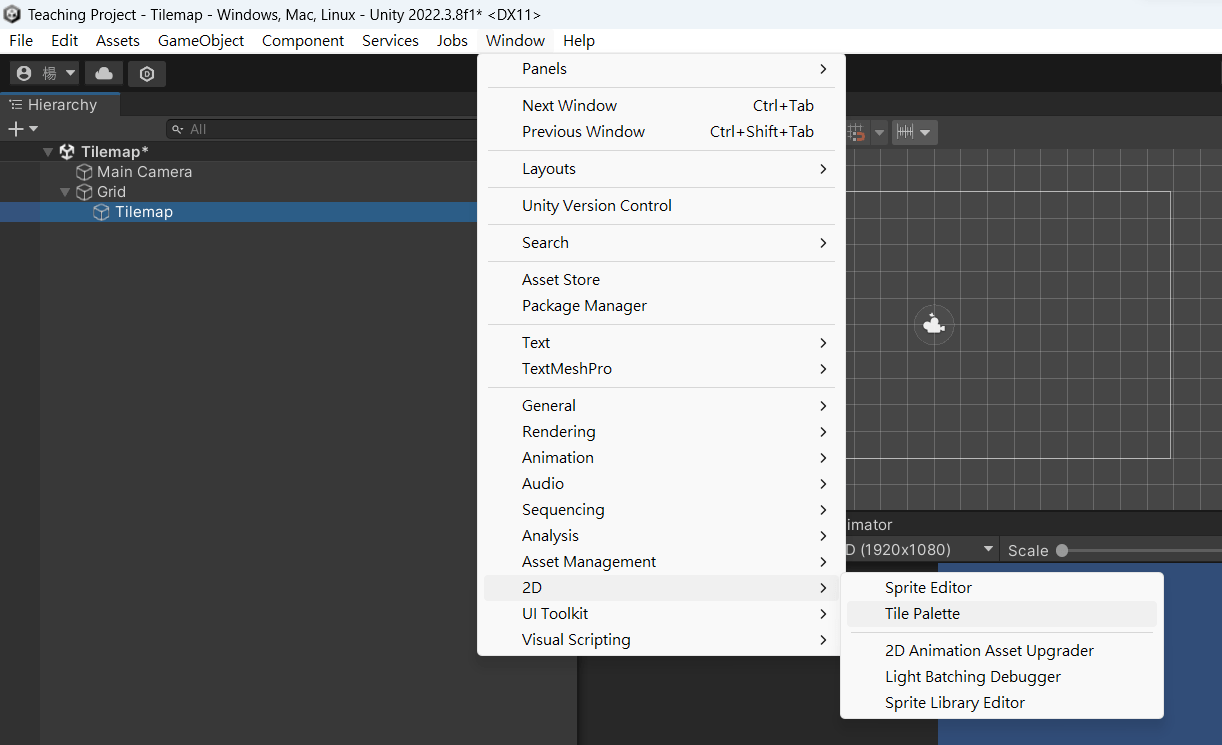The height and width of the screenshot is (745, 1222).
Task: Expand the Layouts submenu
Action: tap(662, 169)
